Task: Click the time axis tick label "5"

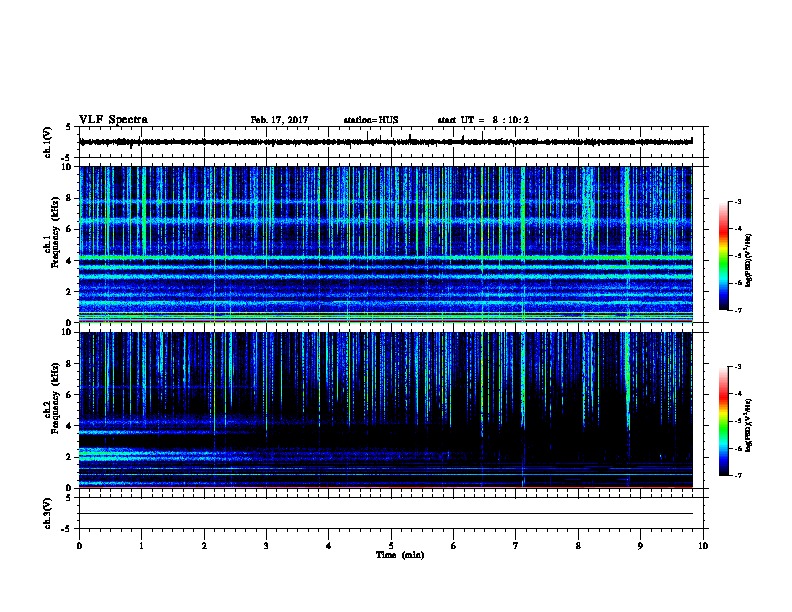Action: point(391,546)
